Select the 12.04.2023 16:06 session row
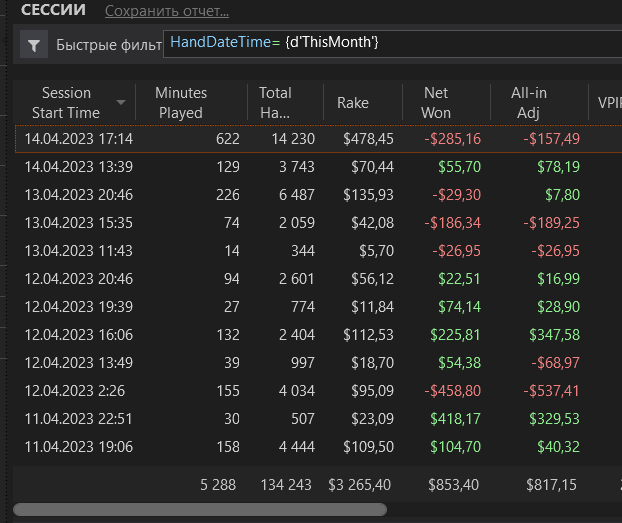This screenshot has width=622, height=523. (319, 335)
